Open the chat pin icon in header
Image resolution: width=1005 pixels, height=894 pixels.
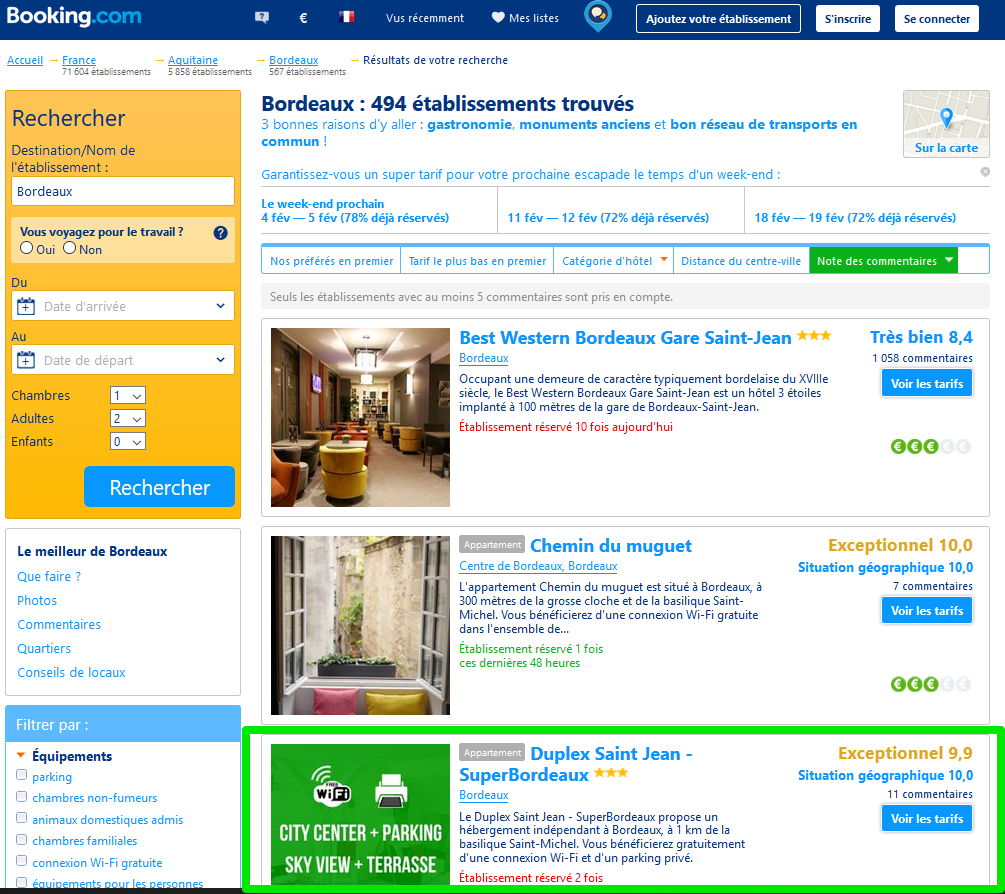tap(598, 17)
